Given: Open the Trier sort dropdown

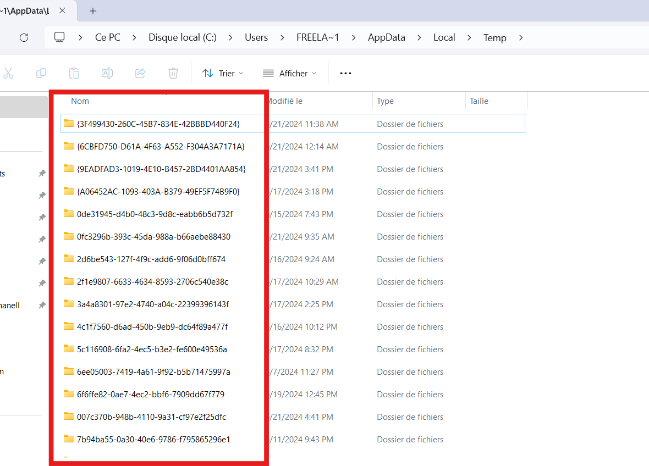Looking at the screenshot, I should (x=222, y=73).
